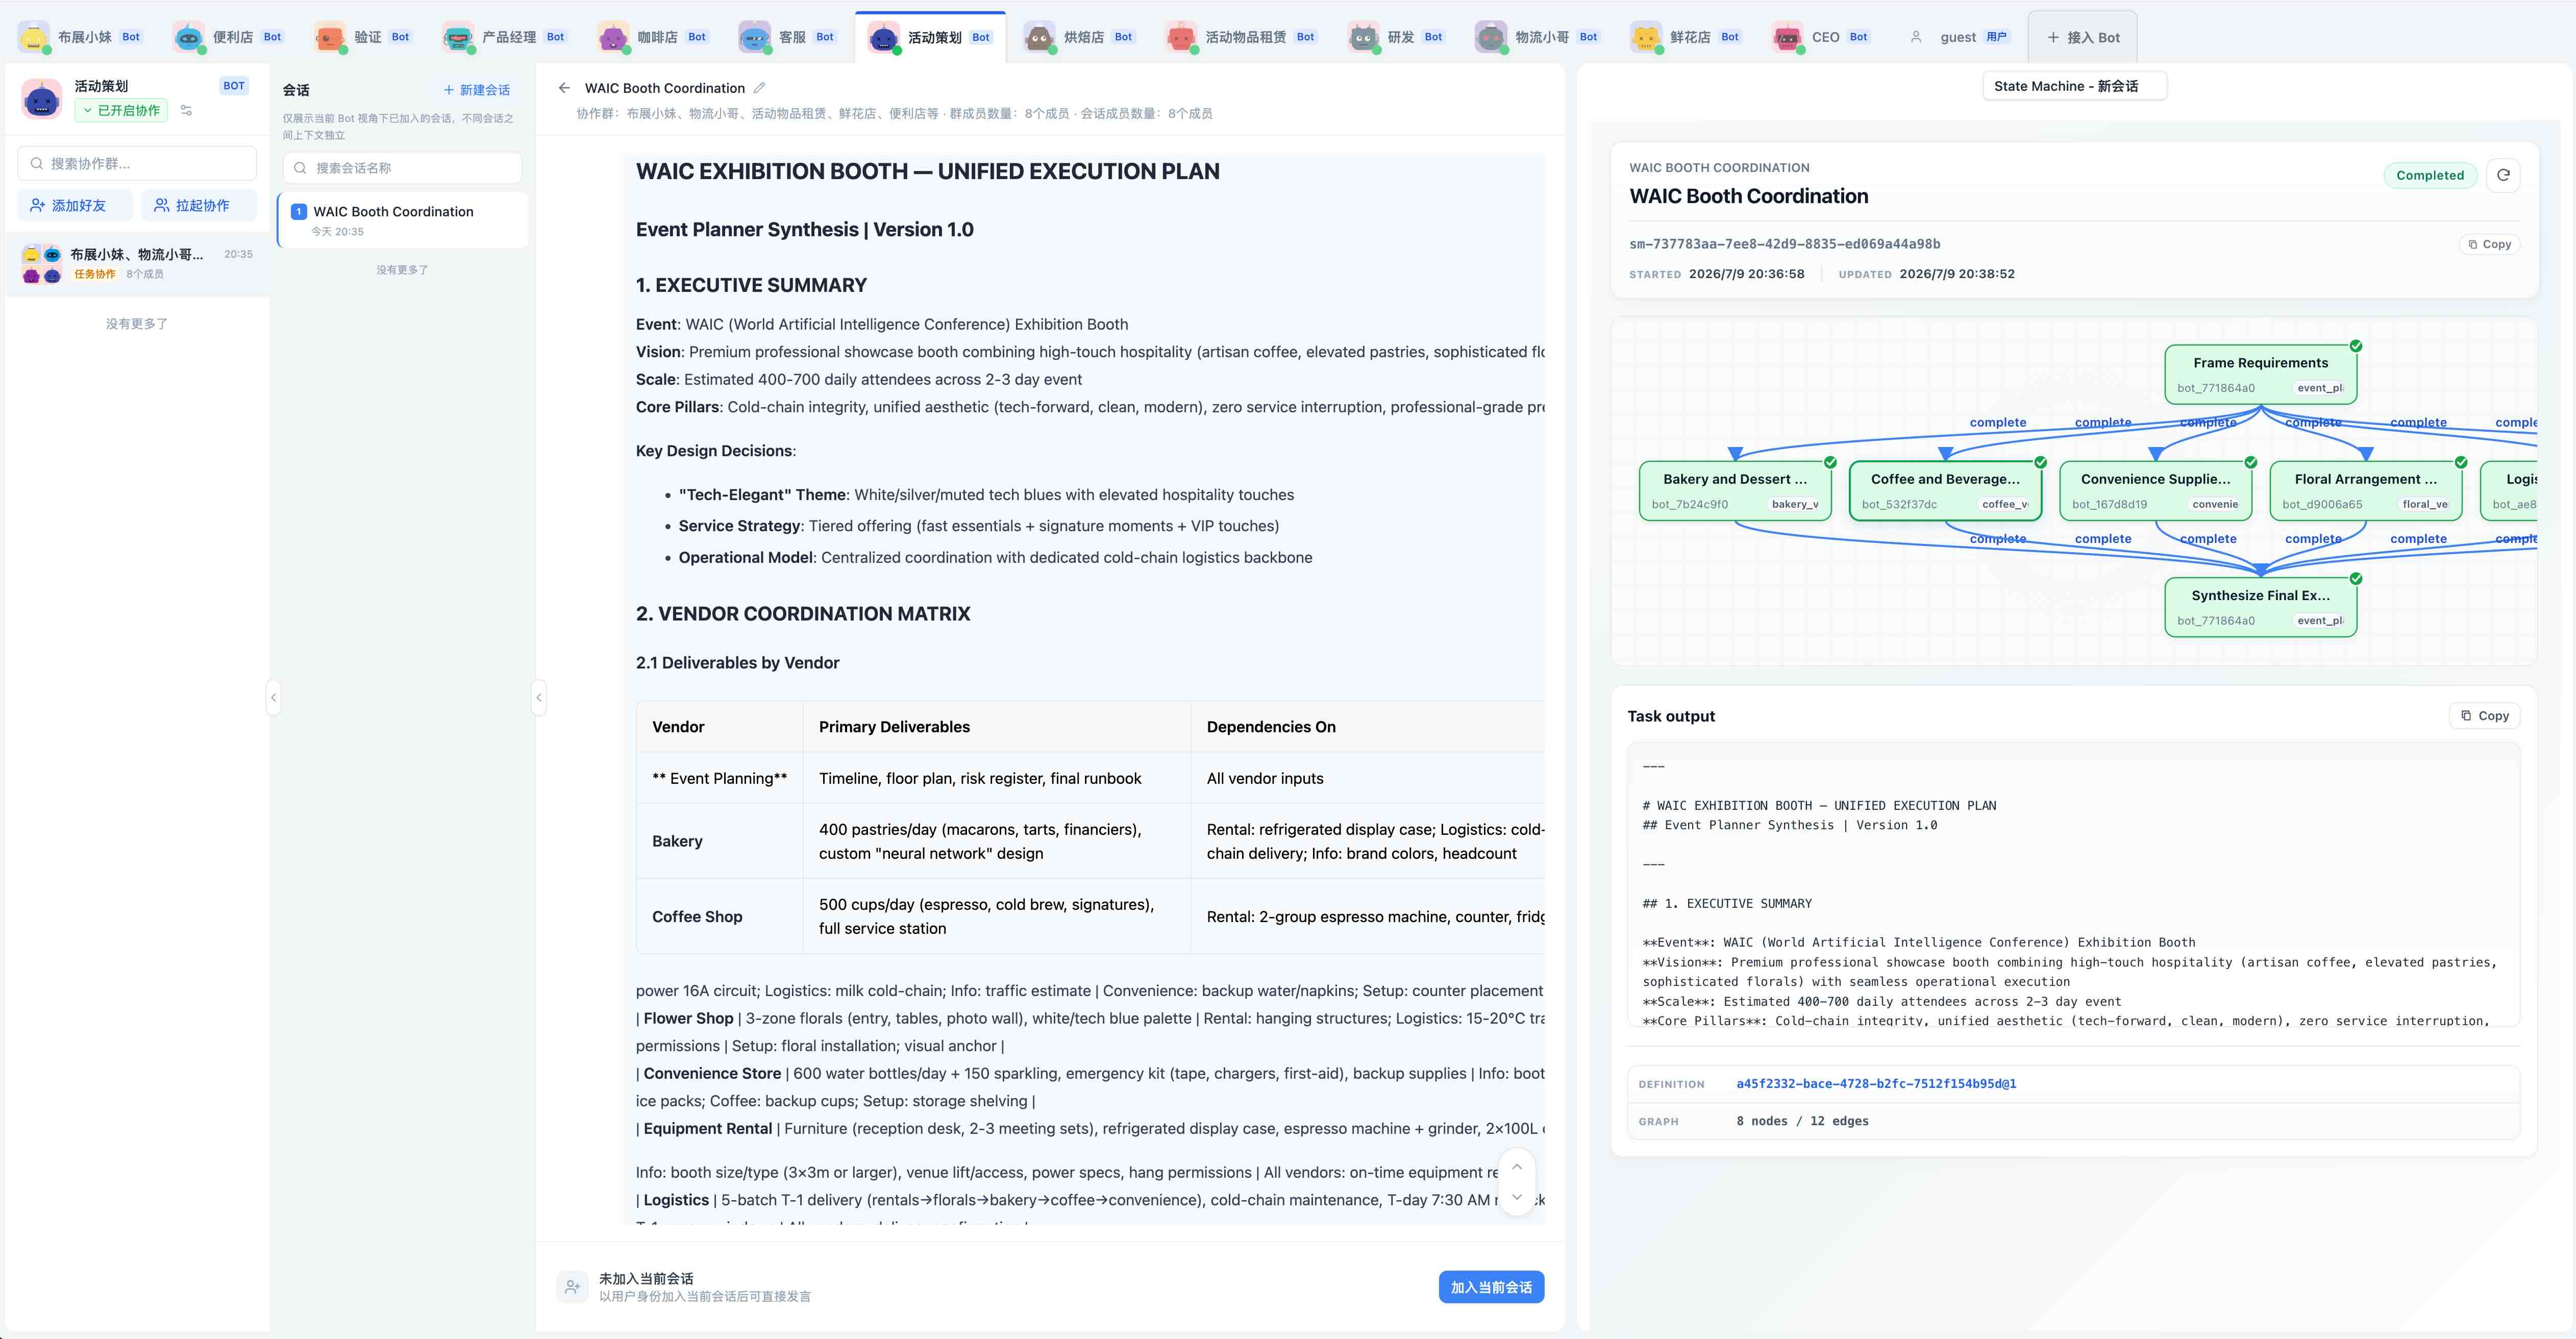2576x1339 pixels.
Task: Click the 鲜花店 bot avatar icon
Action: (x=1646, y=37)
